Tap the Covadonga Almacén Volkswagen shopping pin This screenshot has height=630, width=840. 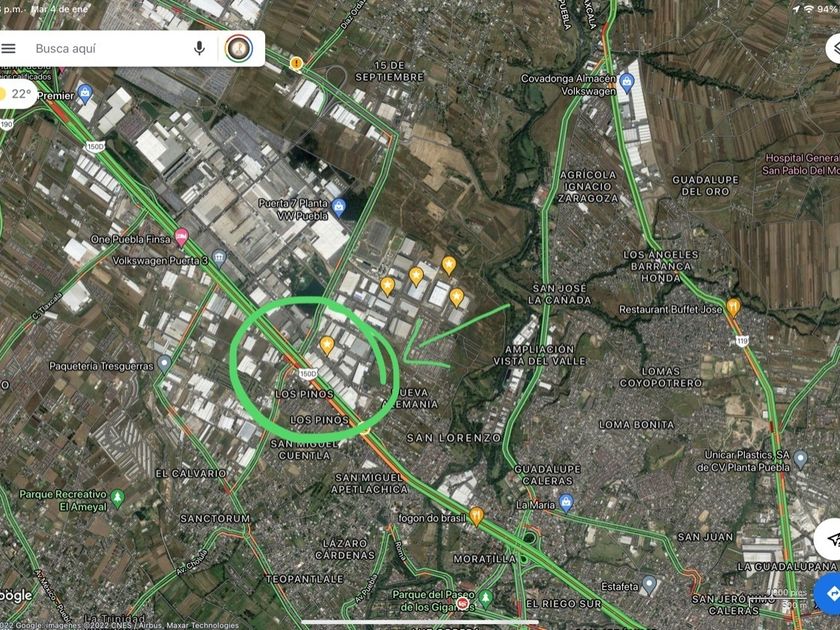pos(626,82)
